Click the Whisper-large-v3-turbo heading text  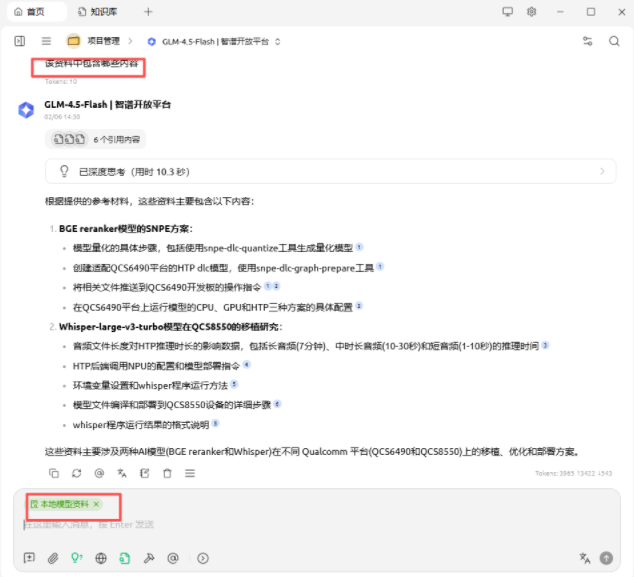click(x=171, y=327)
